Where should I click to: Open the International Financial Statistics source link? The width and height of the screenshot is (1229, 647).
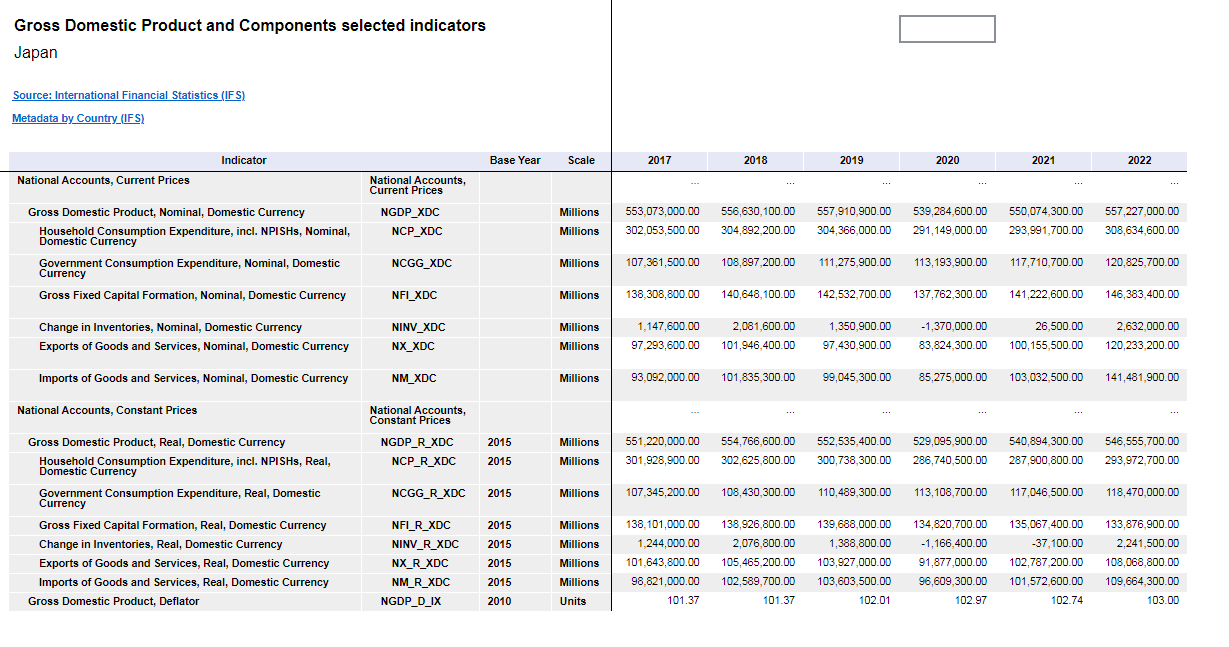coord(128,95)
